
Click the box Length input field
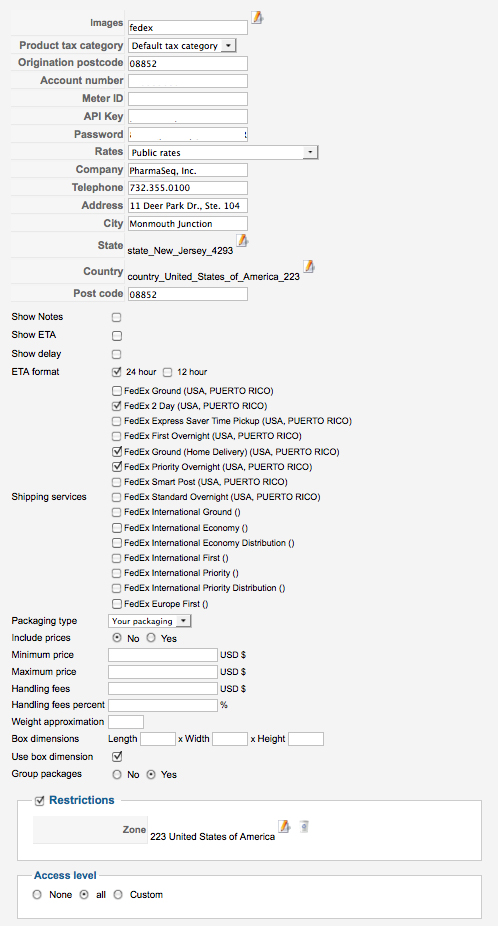pos(158,739)
